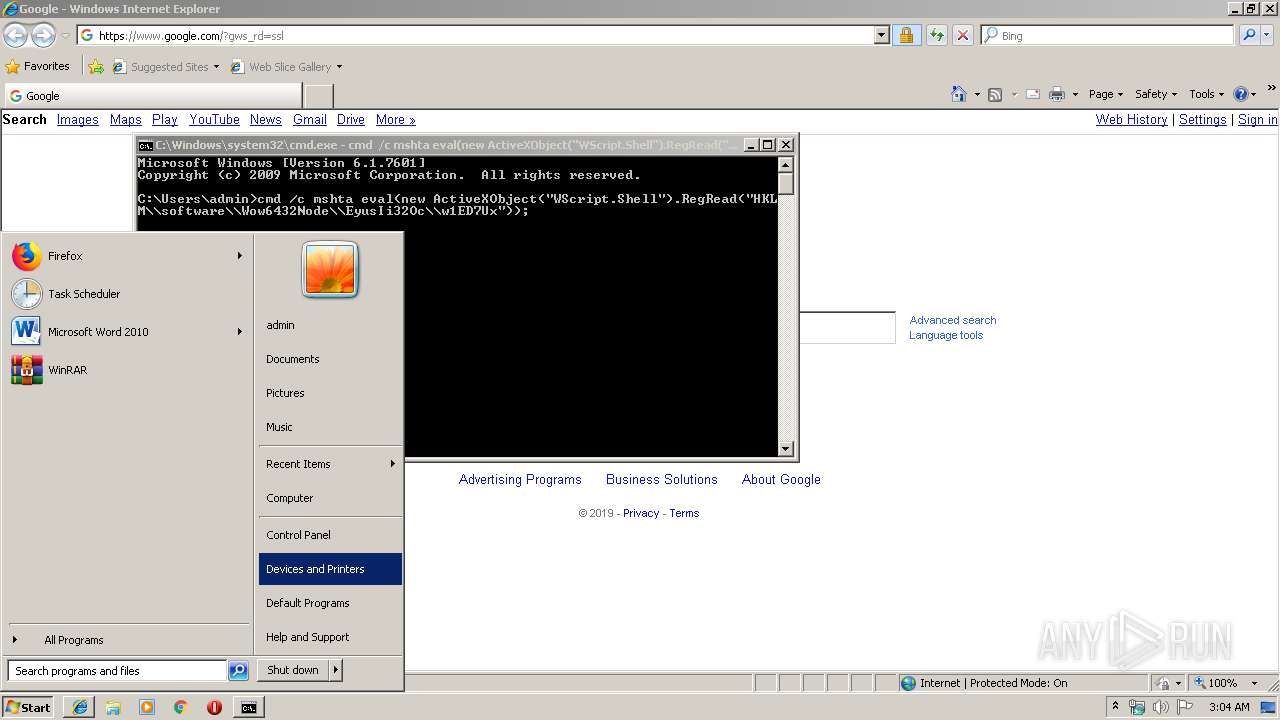Run the Bing search magnifier button
The width and height of the screenshot is (1280, 720).
(x=1248, y=35)
